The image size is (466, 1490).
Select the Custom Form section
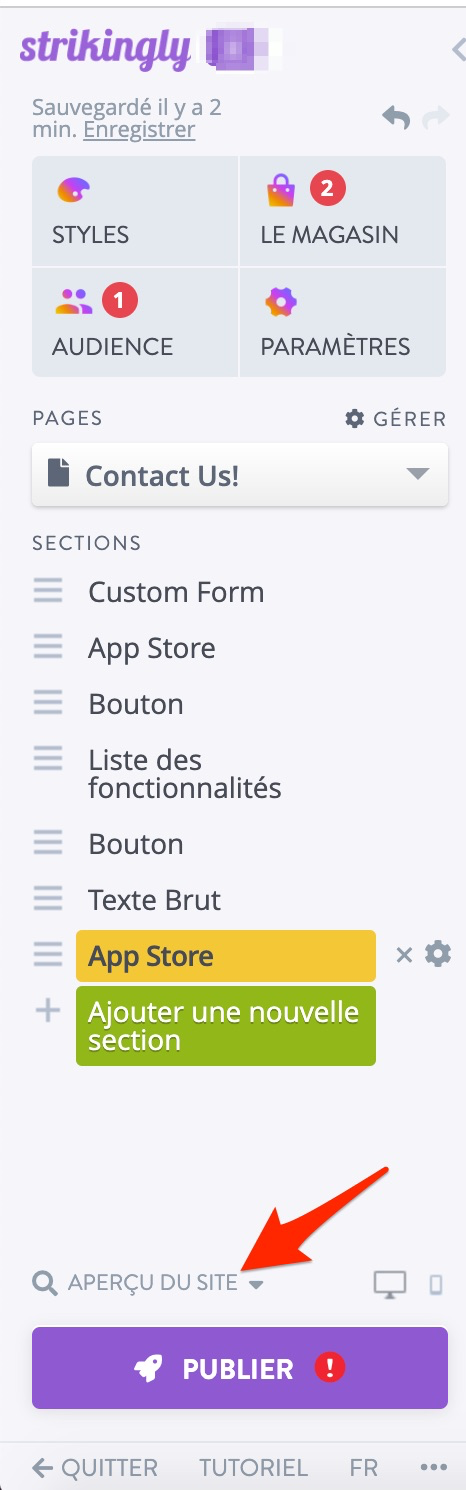pos(176,592)
